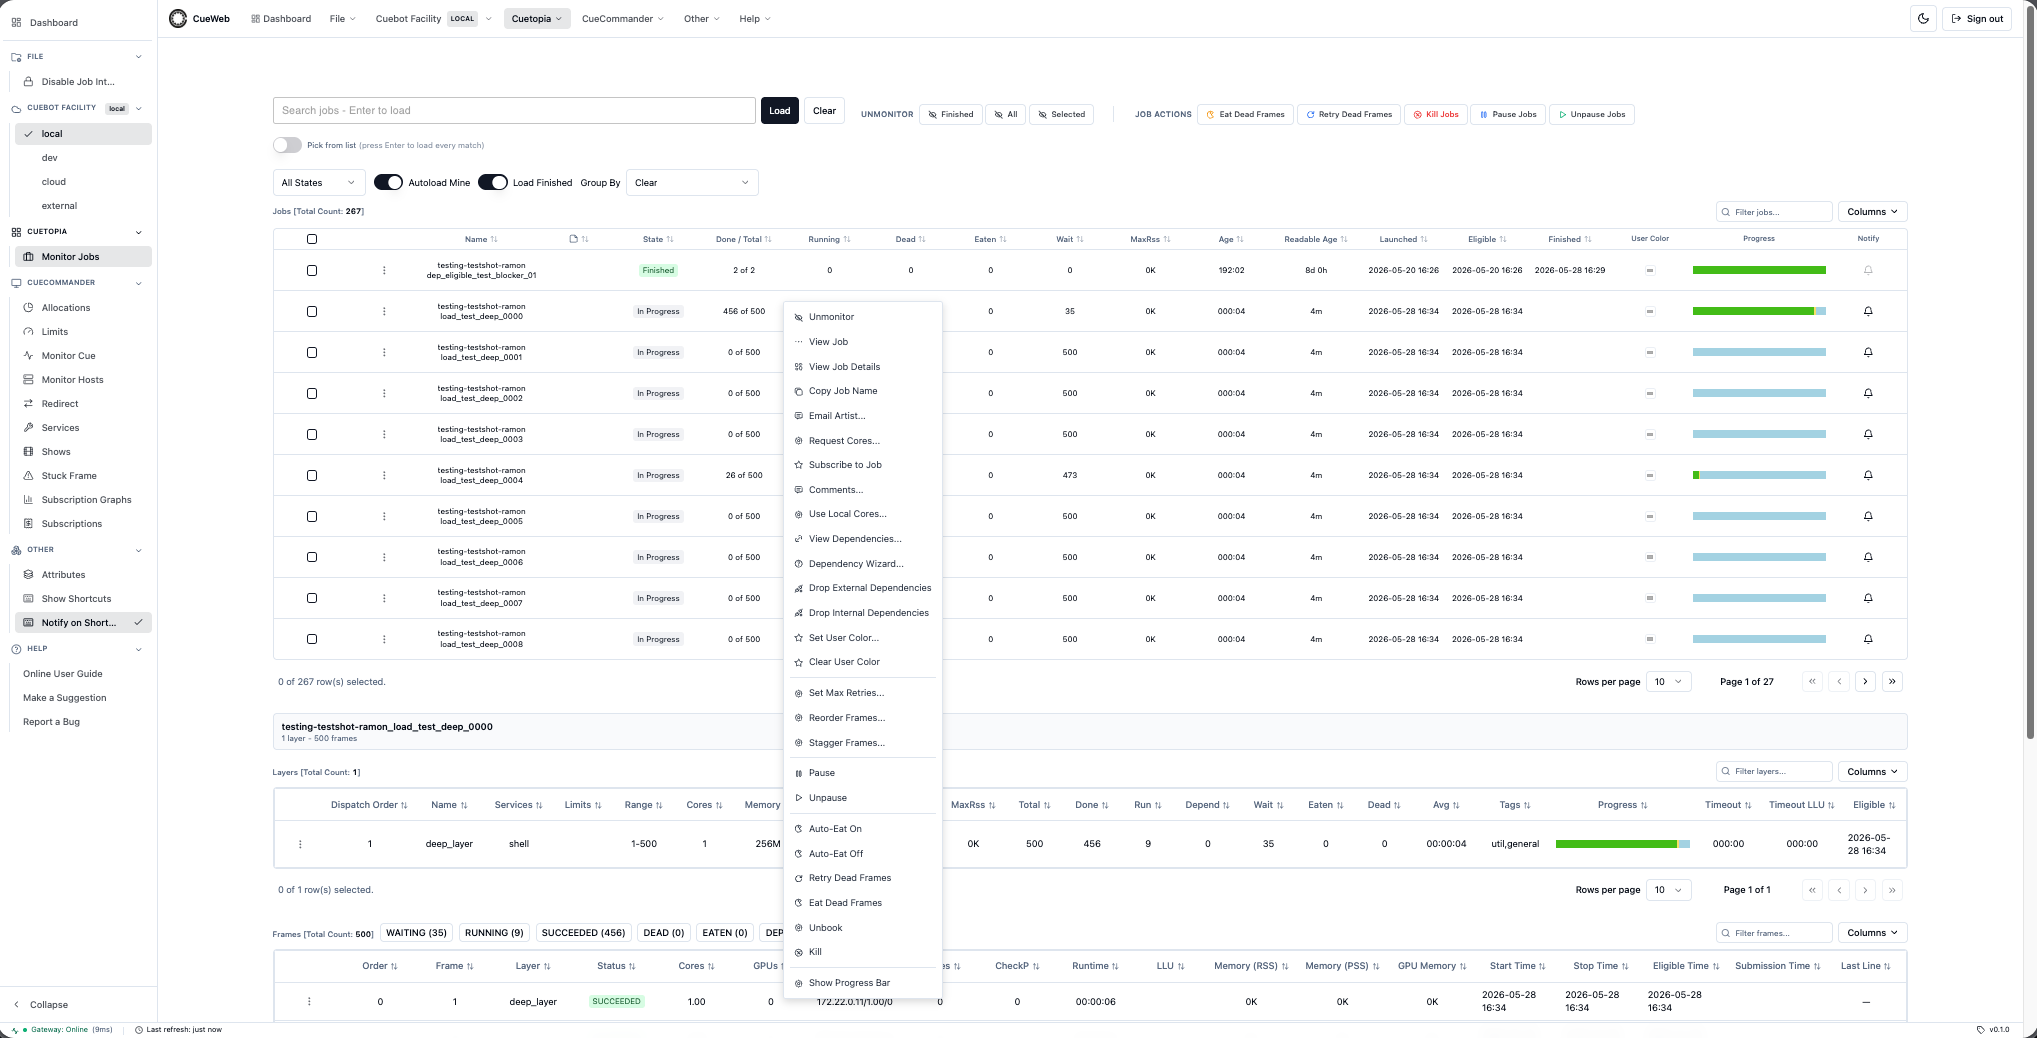This screenshot has height=1038, width=2037.
Task: Open the Online User Guide link
Action: point(63,674)
